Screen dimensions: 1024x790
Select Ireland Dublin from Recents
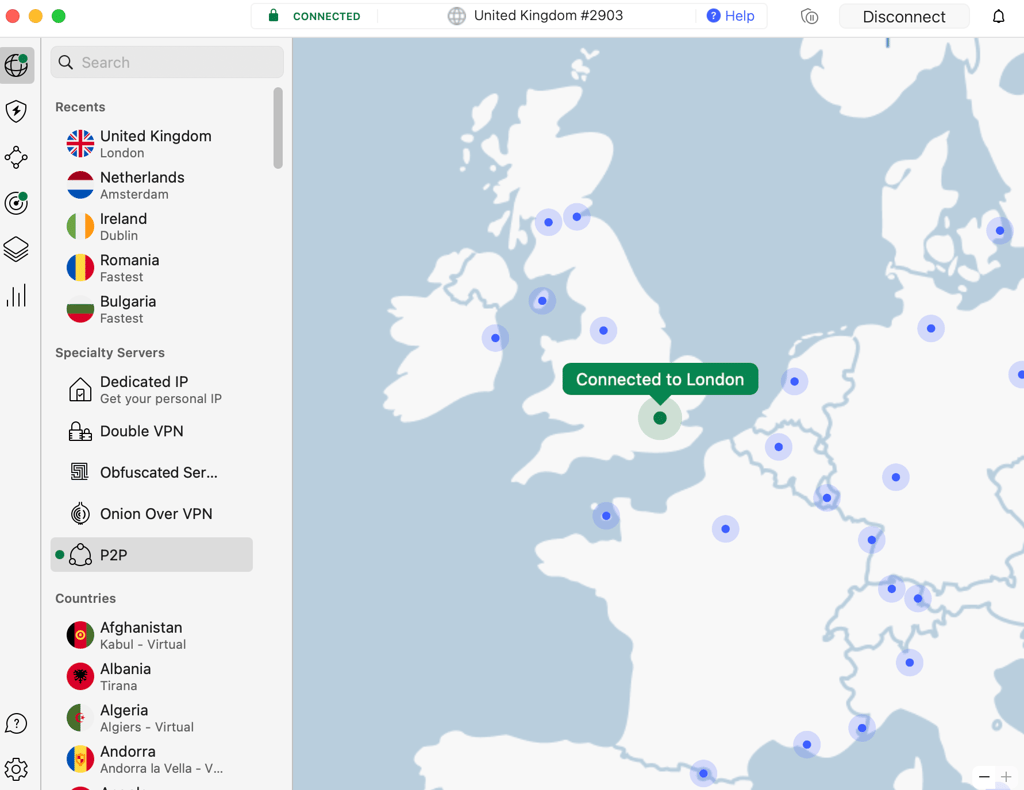point(152,227)
